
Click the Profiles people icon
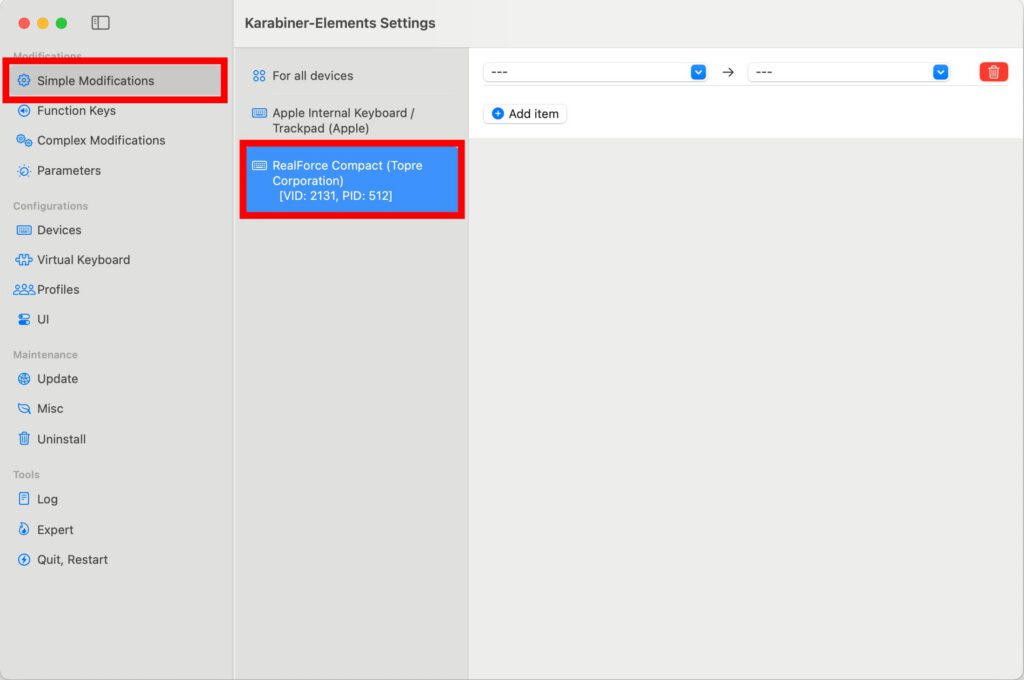click(x=24, y=290)
